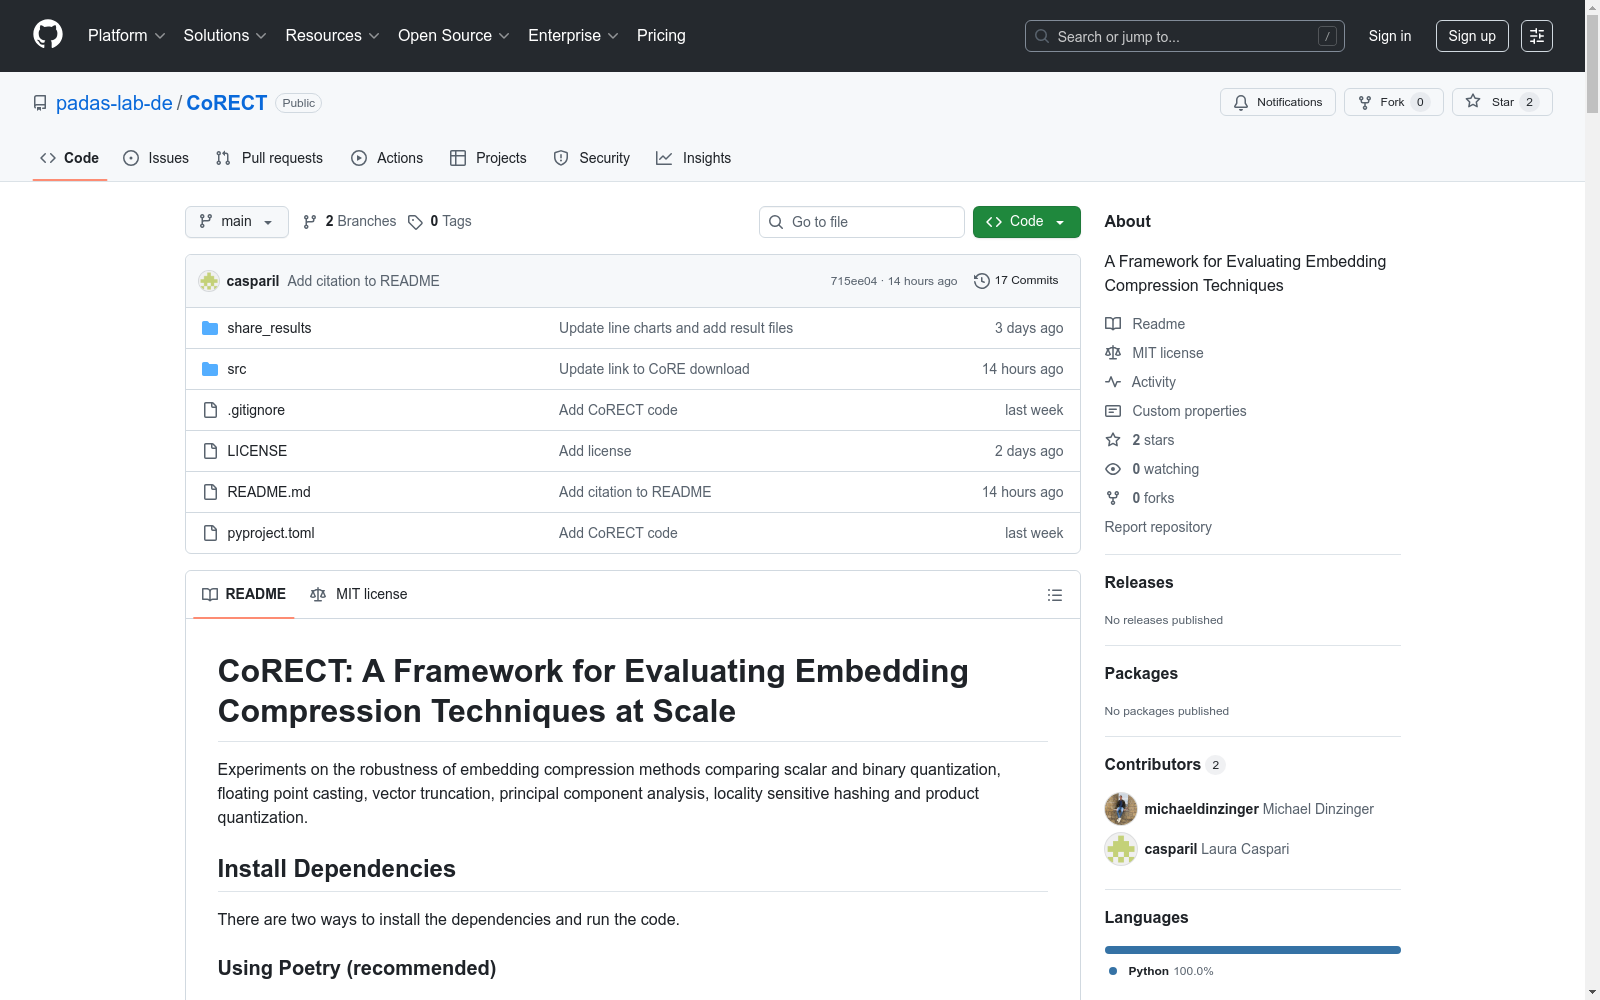Open the pyproject.toml file name
Image resolution: width=1600 pixels, height=1000 pixels.
pos(271,533)
